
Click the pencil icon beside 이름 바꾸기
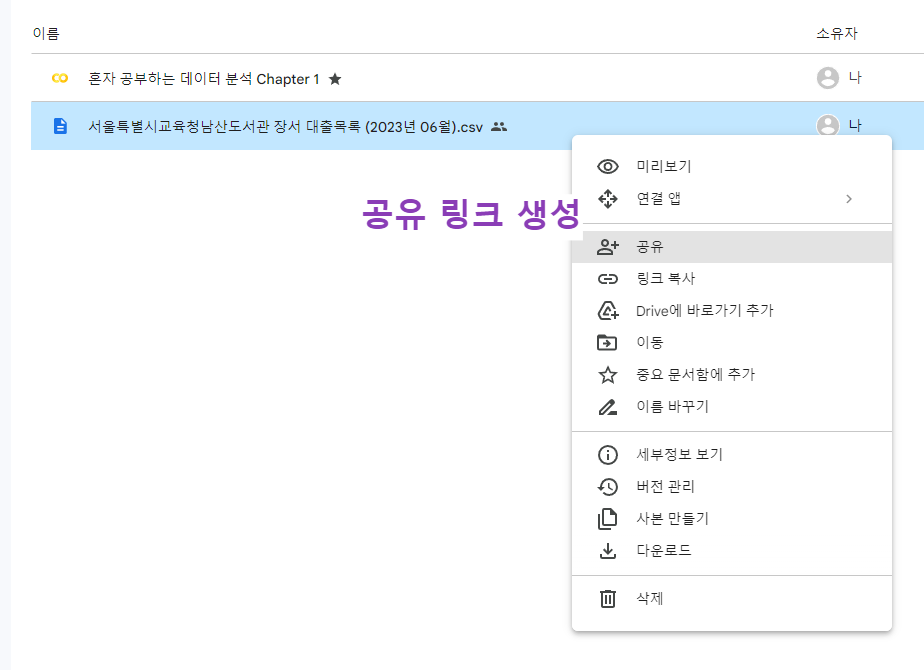click(x=608, y=407)
